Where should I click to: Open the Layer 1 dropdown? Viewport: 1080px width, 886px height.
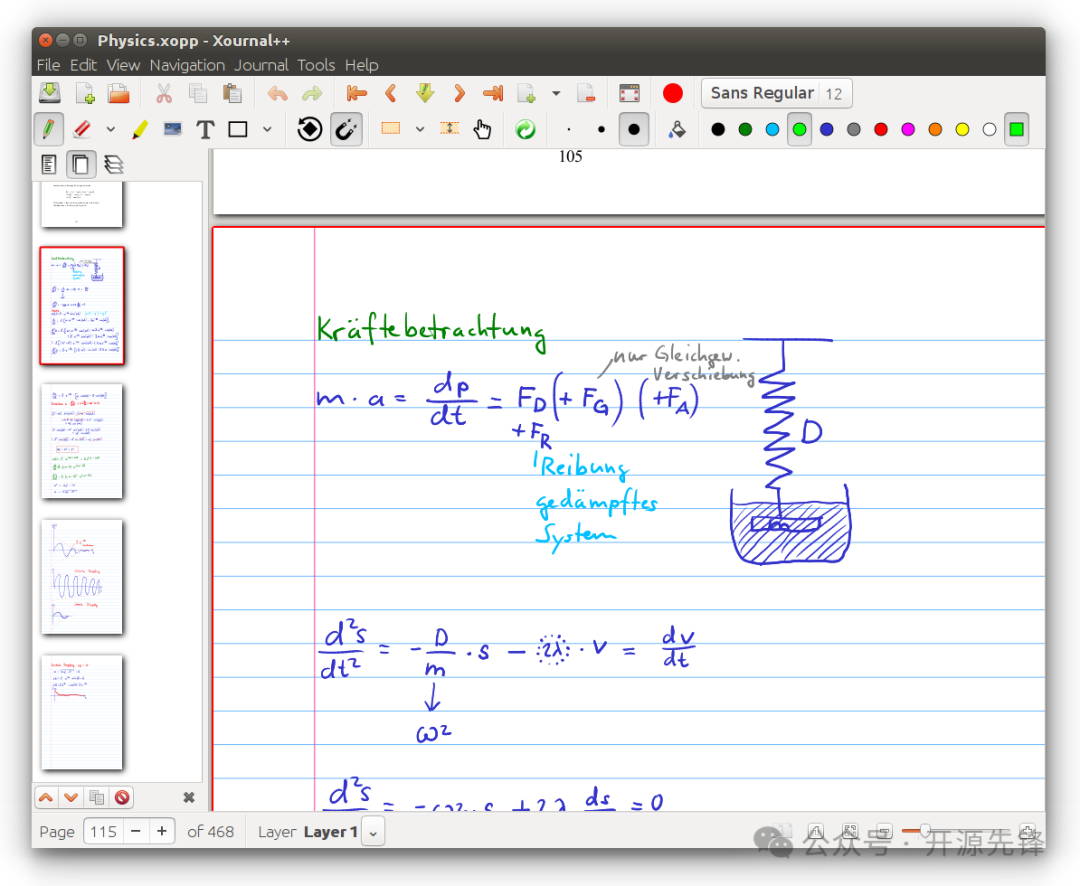(373, 832)
